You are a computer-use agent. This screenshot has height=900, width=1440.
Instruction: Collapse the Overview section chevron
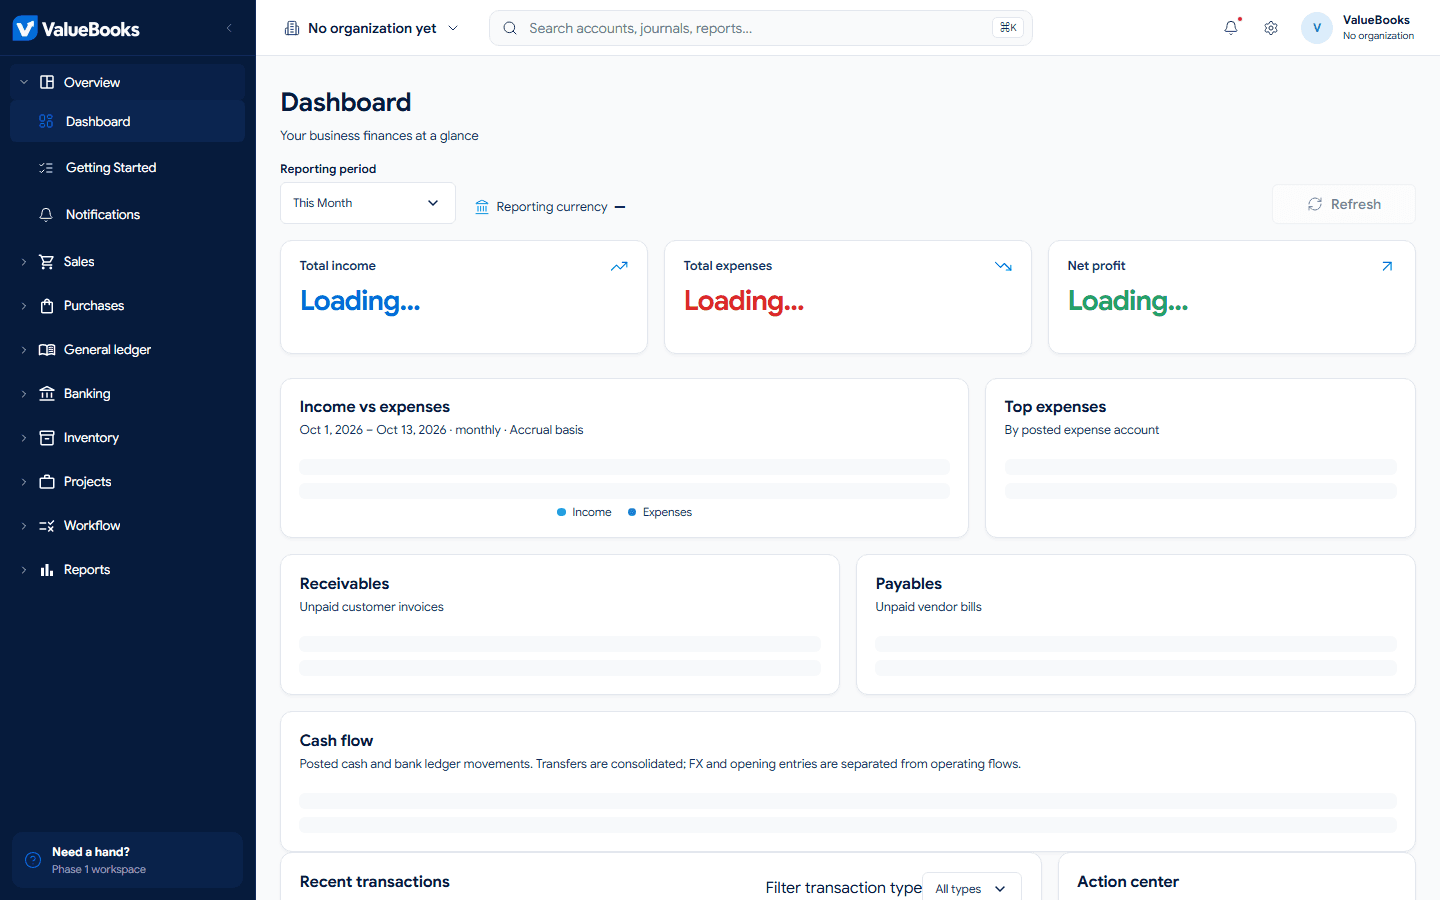point(24,82)
